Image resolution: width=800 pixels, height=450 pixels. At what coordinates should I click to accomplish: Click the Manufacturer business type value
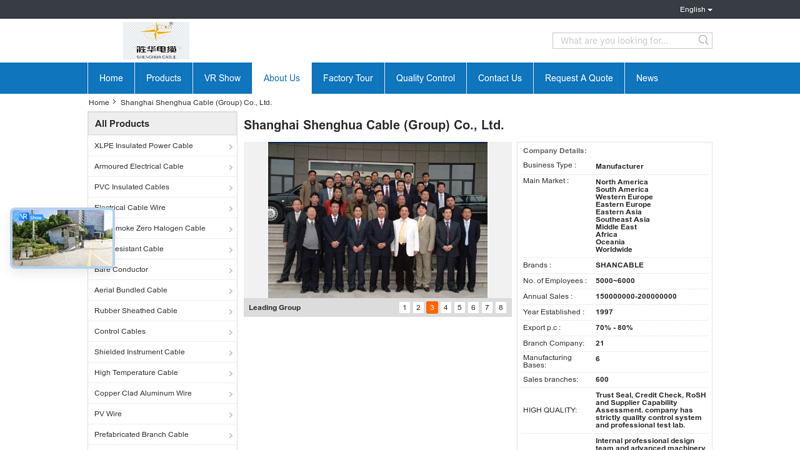click(619, 166)
